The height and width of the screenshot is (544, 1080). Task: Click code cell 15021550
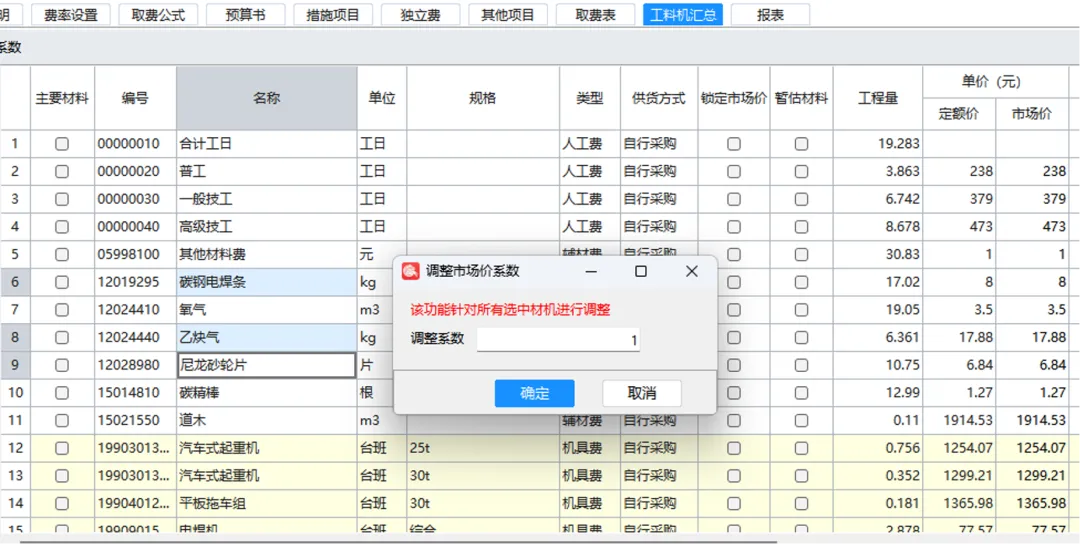point(136,420)
